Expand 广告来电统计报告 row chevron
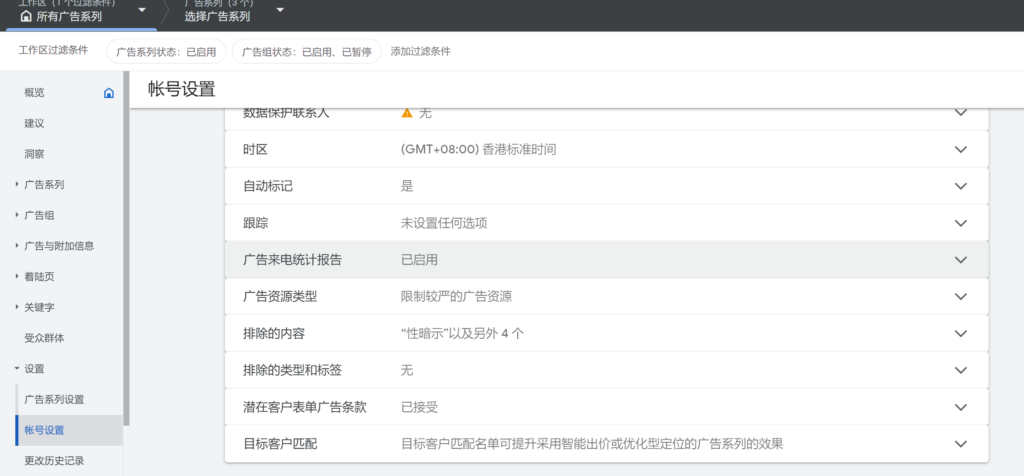The image size is (1024, 476). [x=960, y=260]
